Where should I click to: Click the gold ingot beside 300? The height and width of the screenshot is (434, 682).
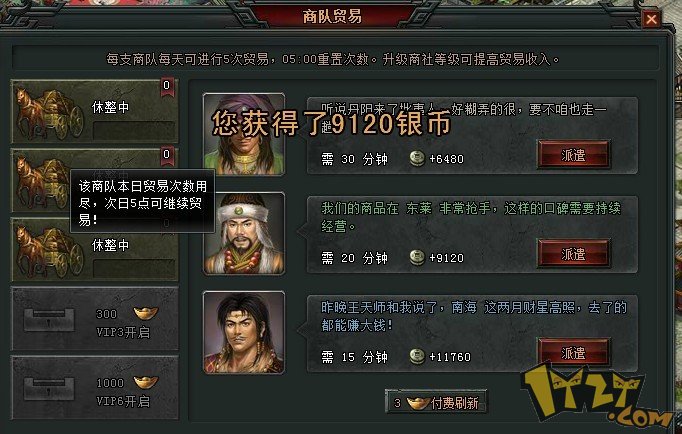click(146, 313)
